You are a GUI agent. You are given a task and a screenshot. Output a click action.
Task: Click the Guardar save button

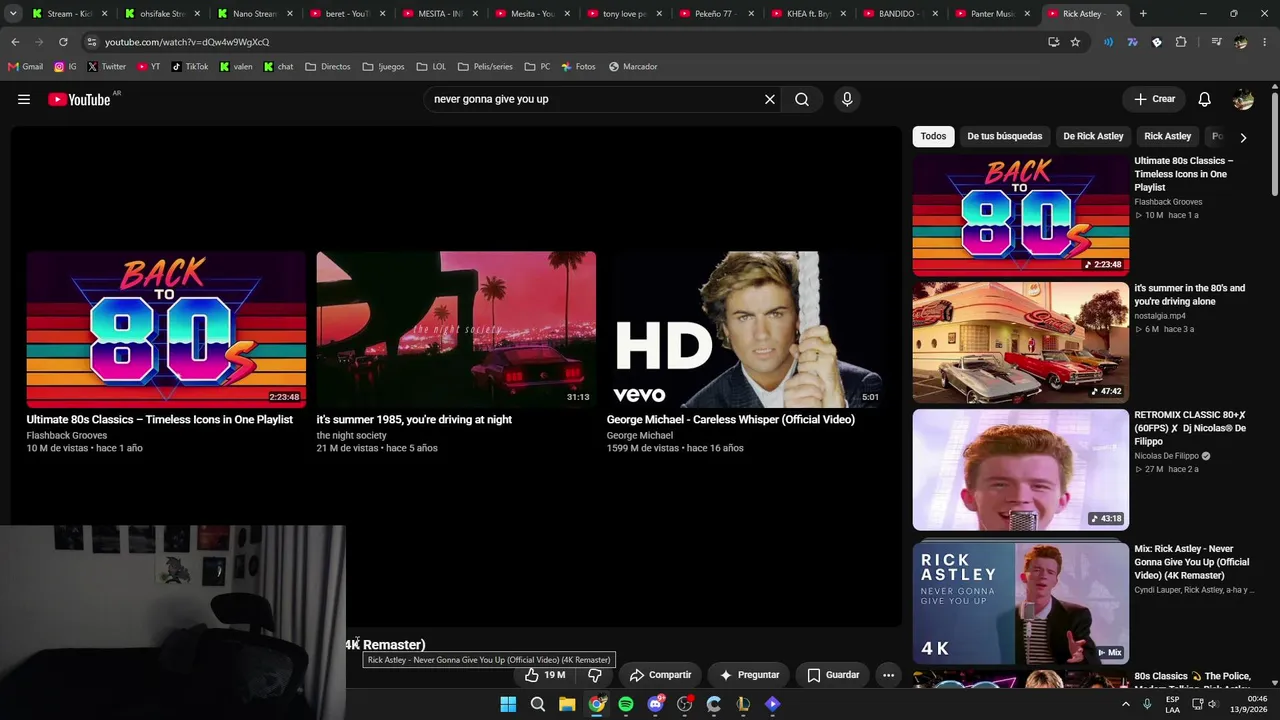click(x=833, y=675)
